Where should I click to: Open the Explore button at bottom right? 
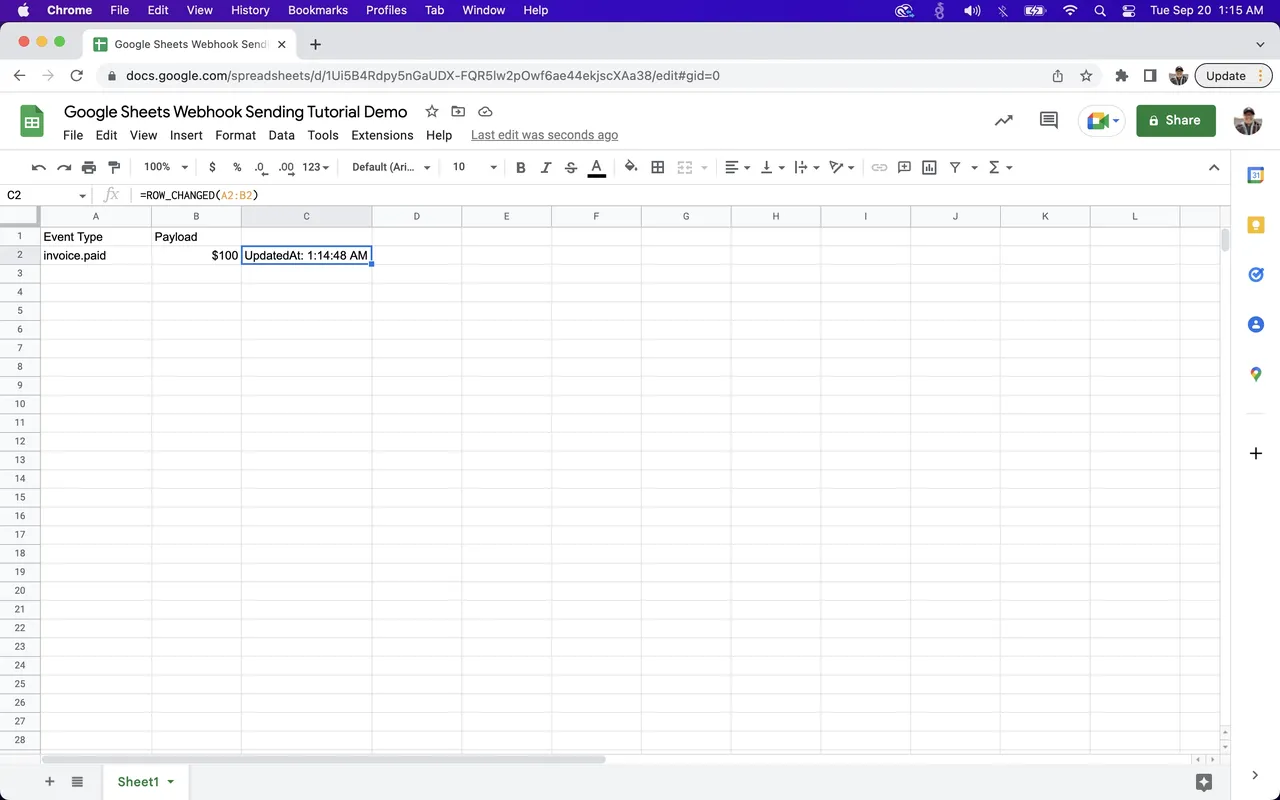[x=1204, y=782]
